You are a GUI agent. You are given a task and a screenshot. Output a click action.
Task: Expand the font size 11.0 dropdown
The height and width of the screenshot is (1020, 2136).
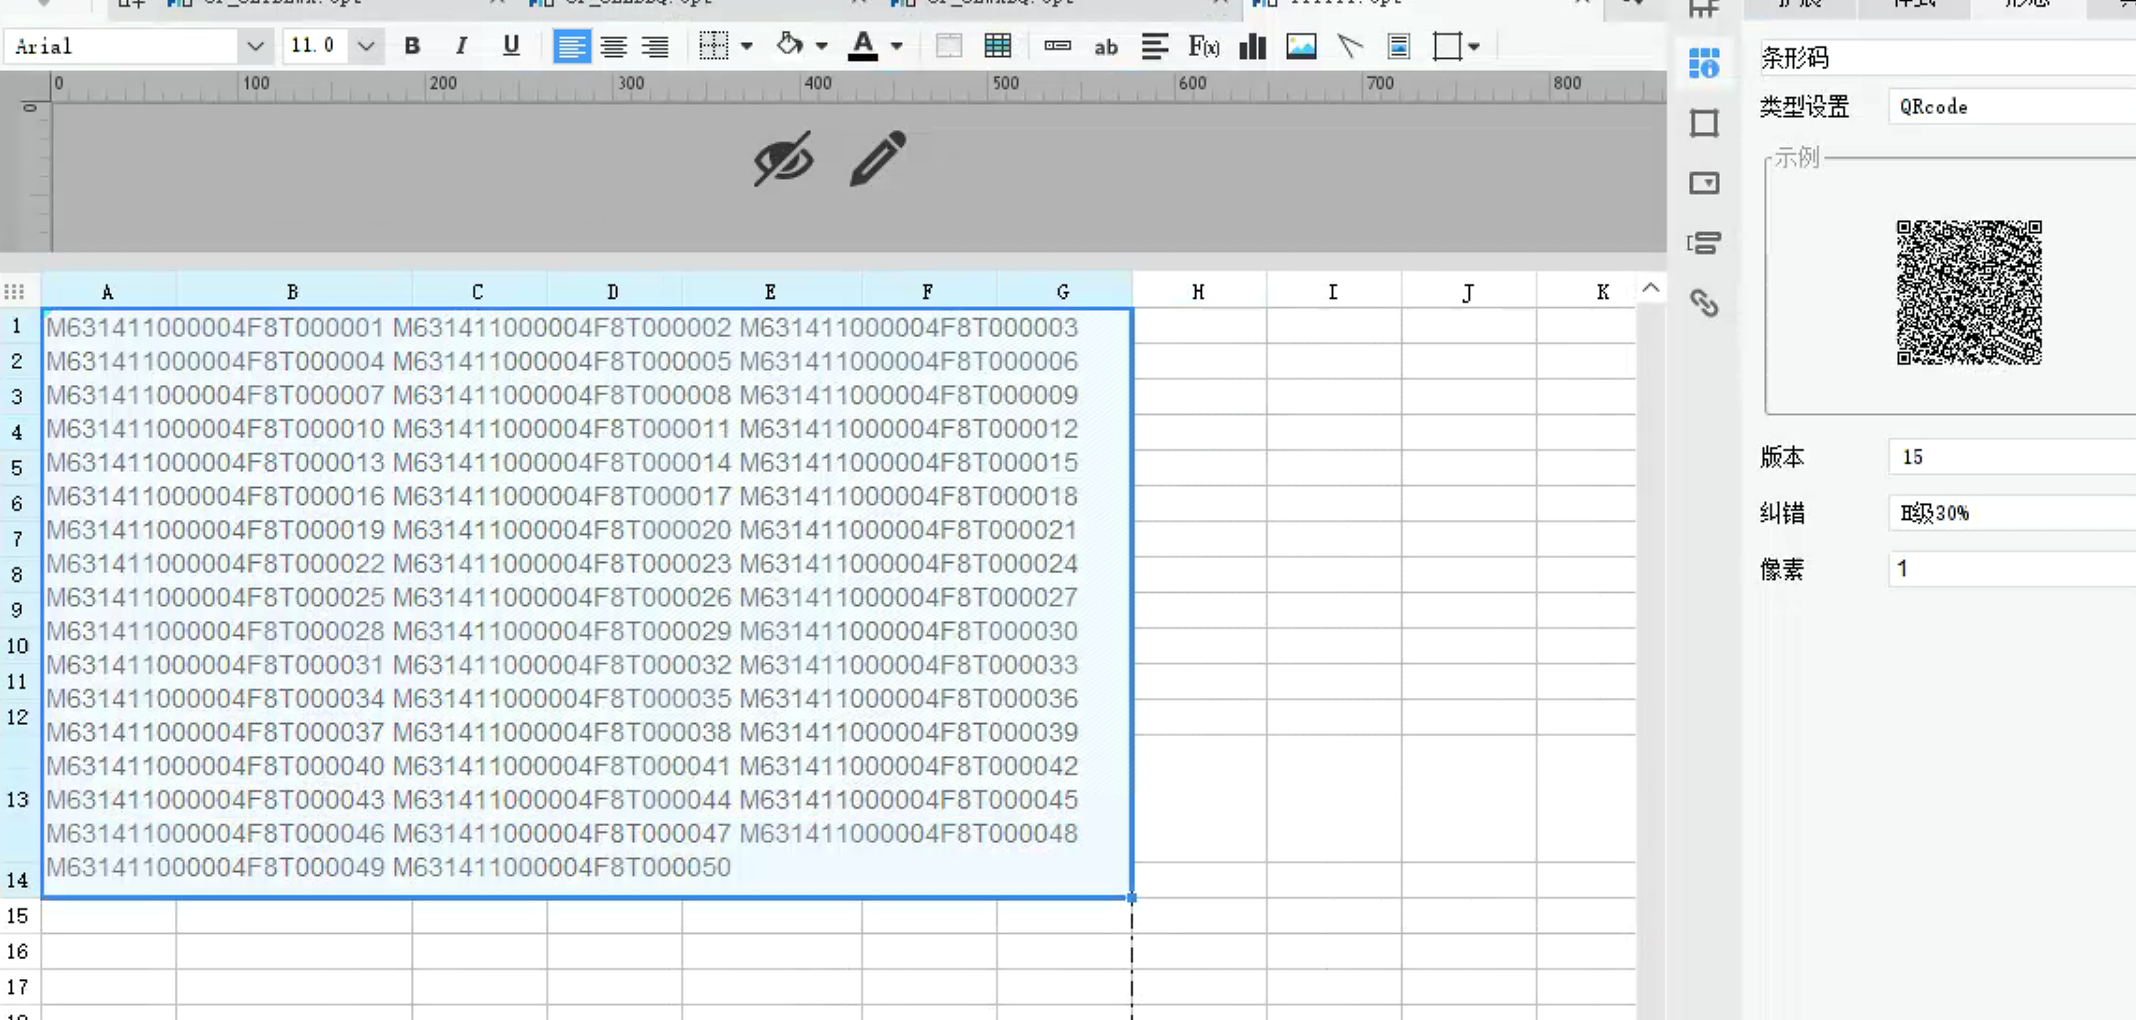[366, 46]
